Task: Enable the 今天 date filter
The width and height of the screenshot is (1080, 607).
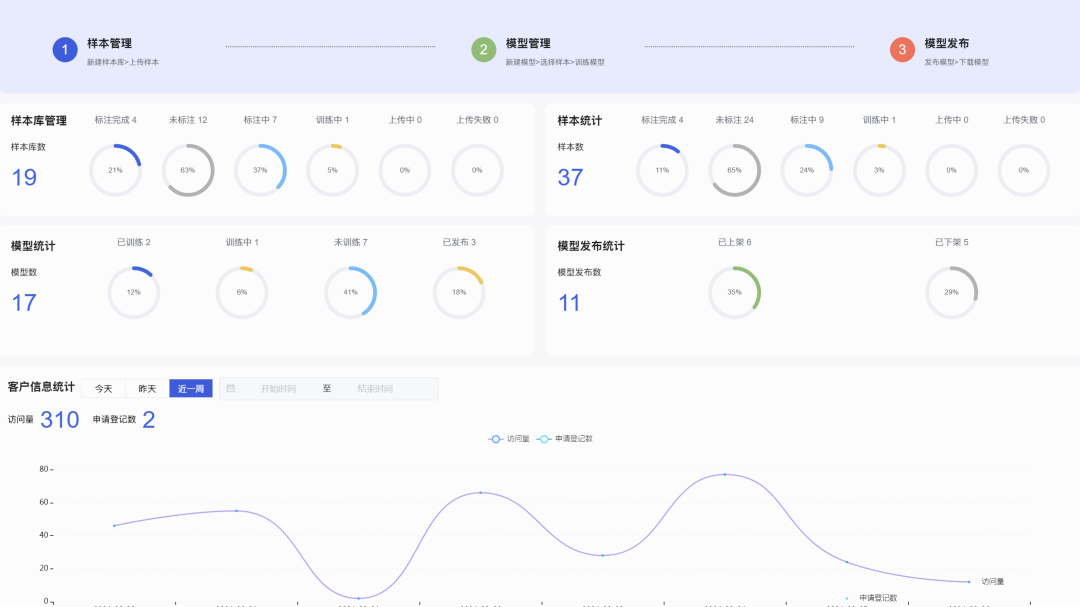Action: tap(104, 388)
